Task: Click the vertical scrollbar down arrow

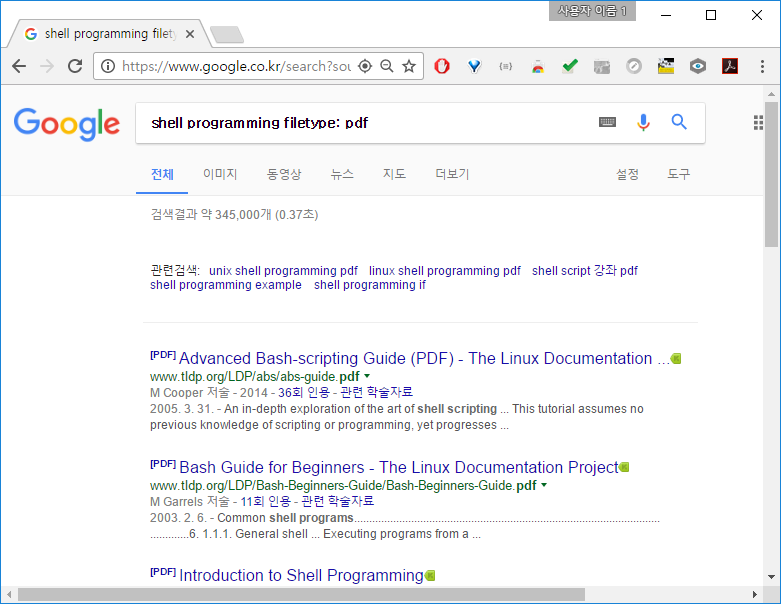Action: point(771,577)
